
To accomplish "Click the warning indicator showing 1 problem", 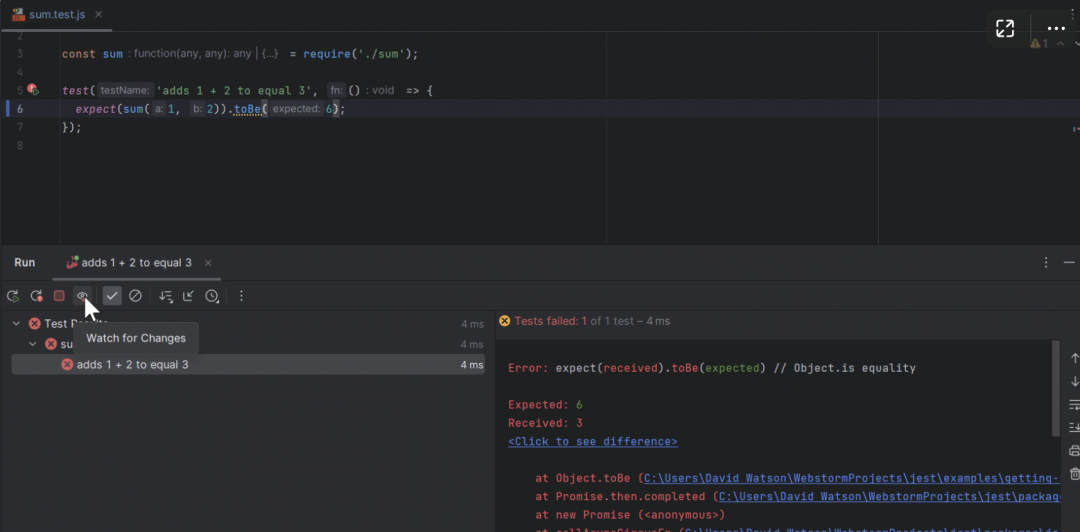I will pyautogui.click(x=1039, y=43).
